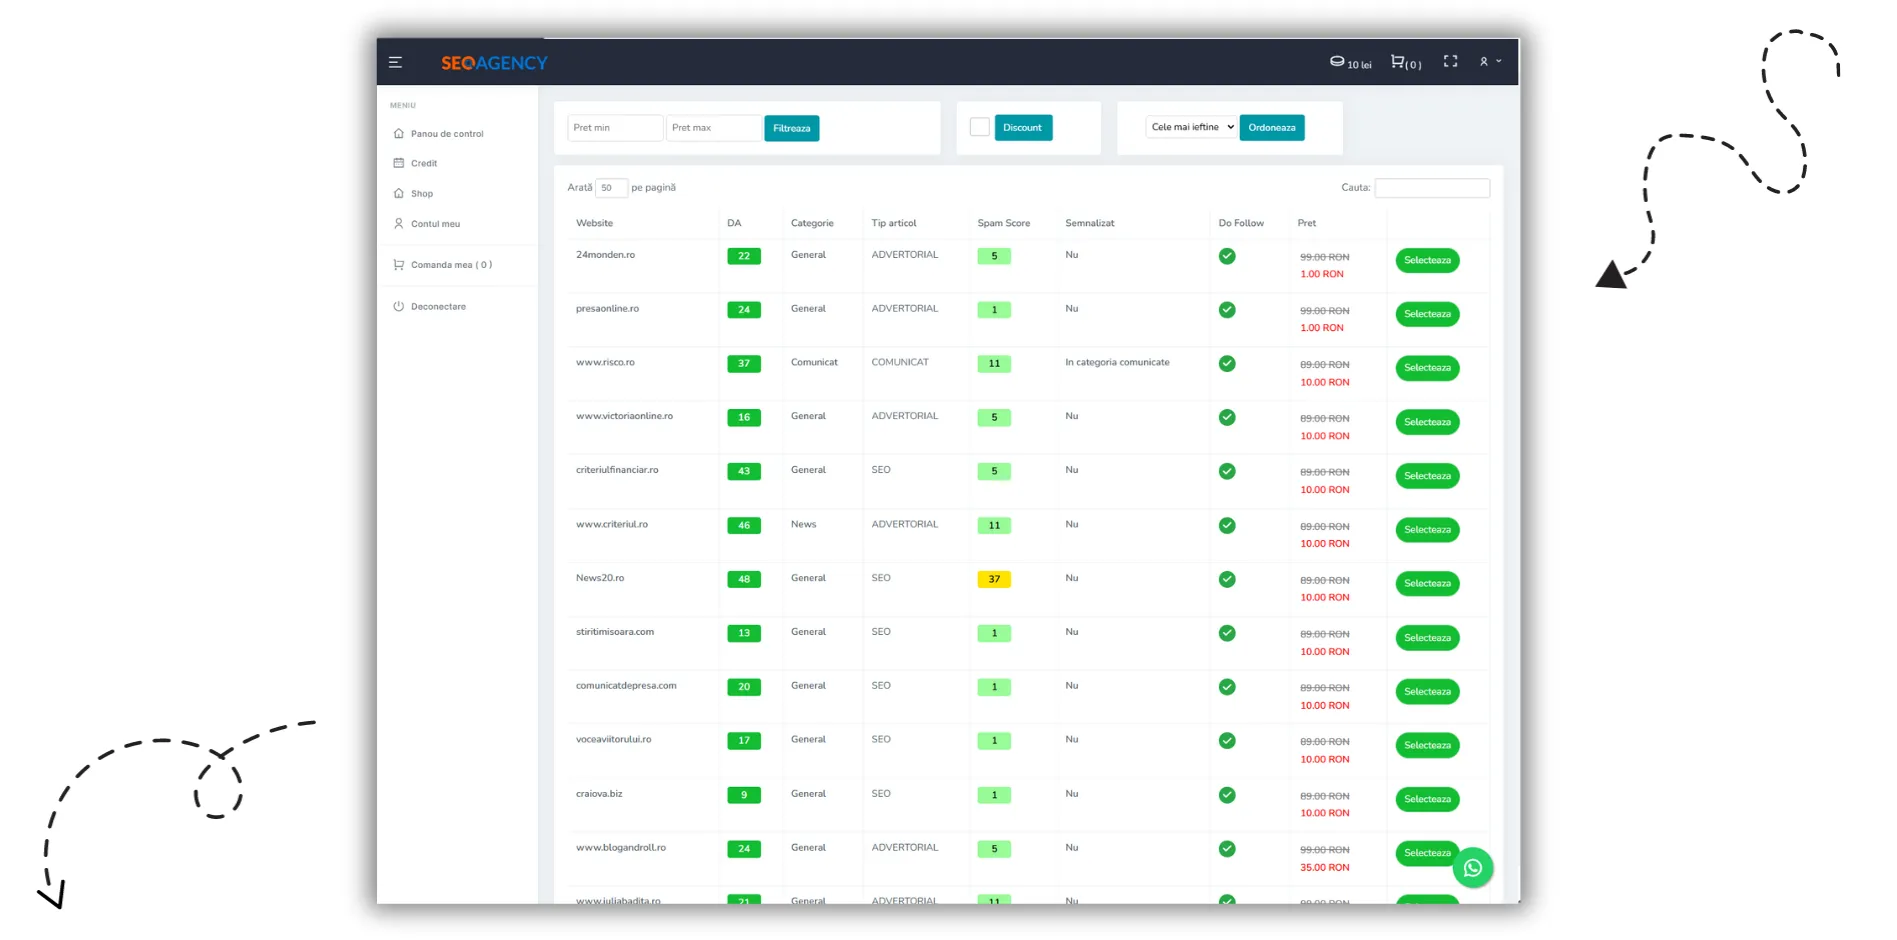
Task: Sort by Pret column header
Action: (x=1307, y=223)
